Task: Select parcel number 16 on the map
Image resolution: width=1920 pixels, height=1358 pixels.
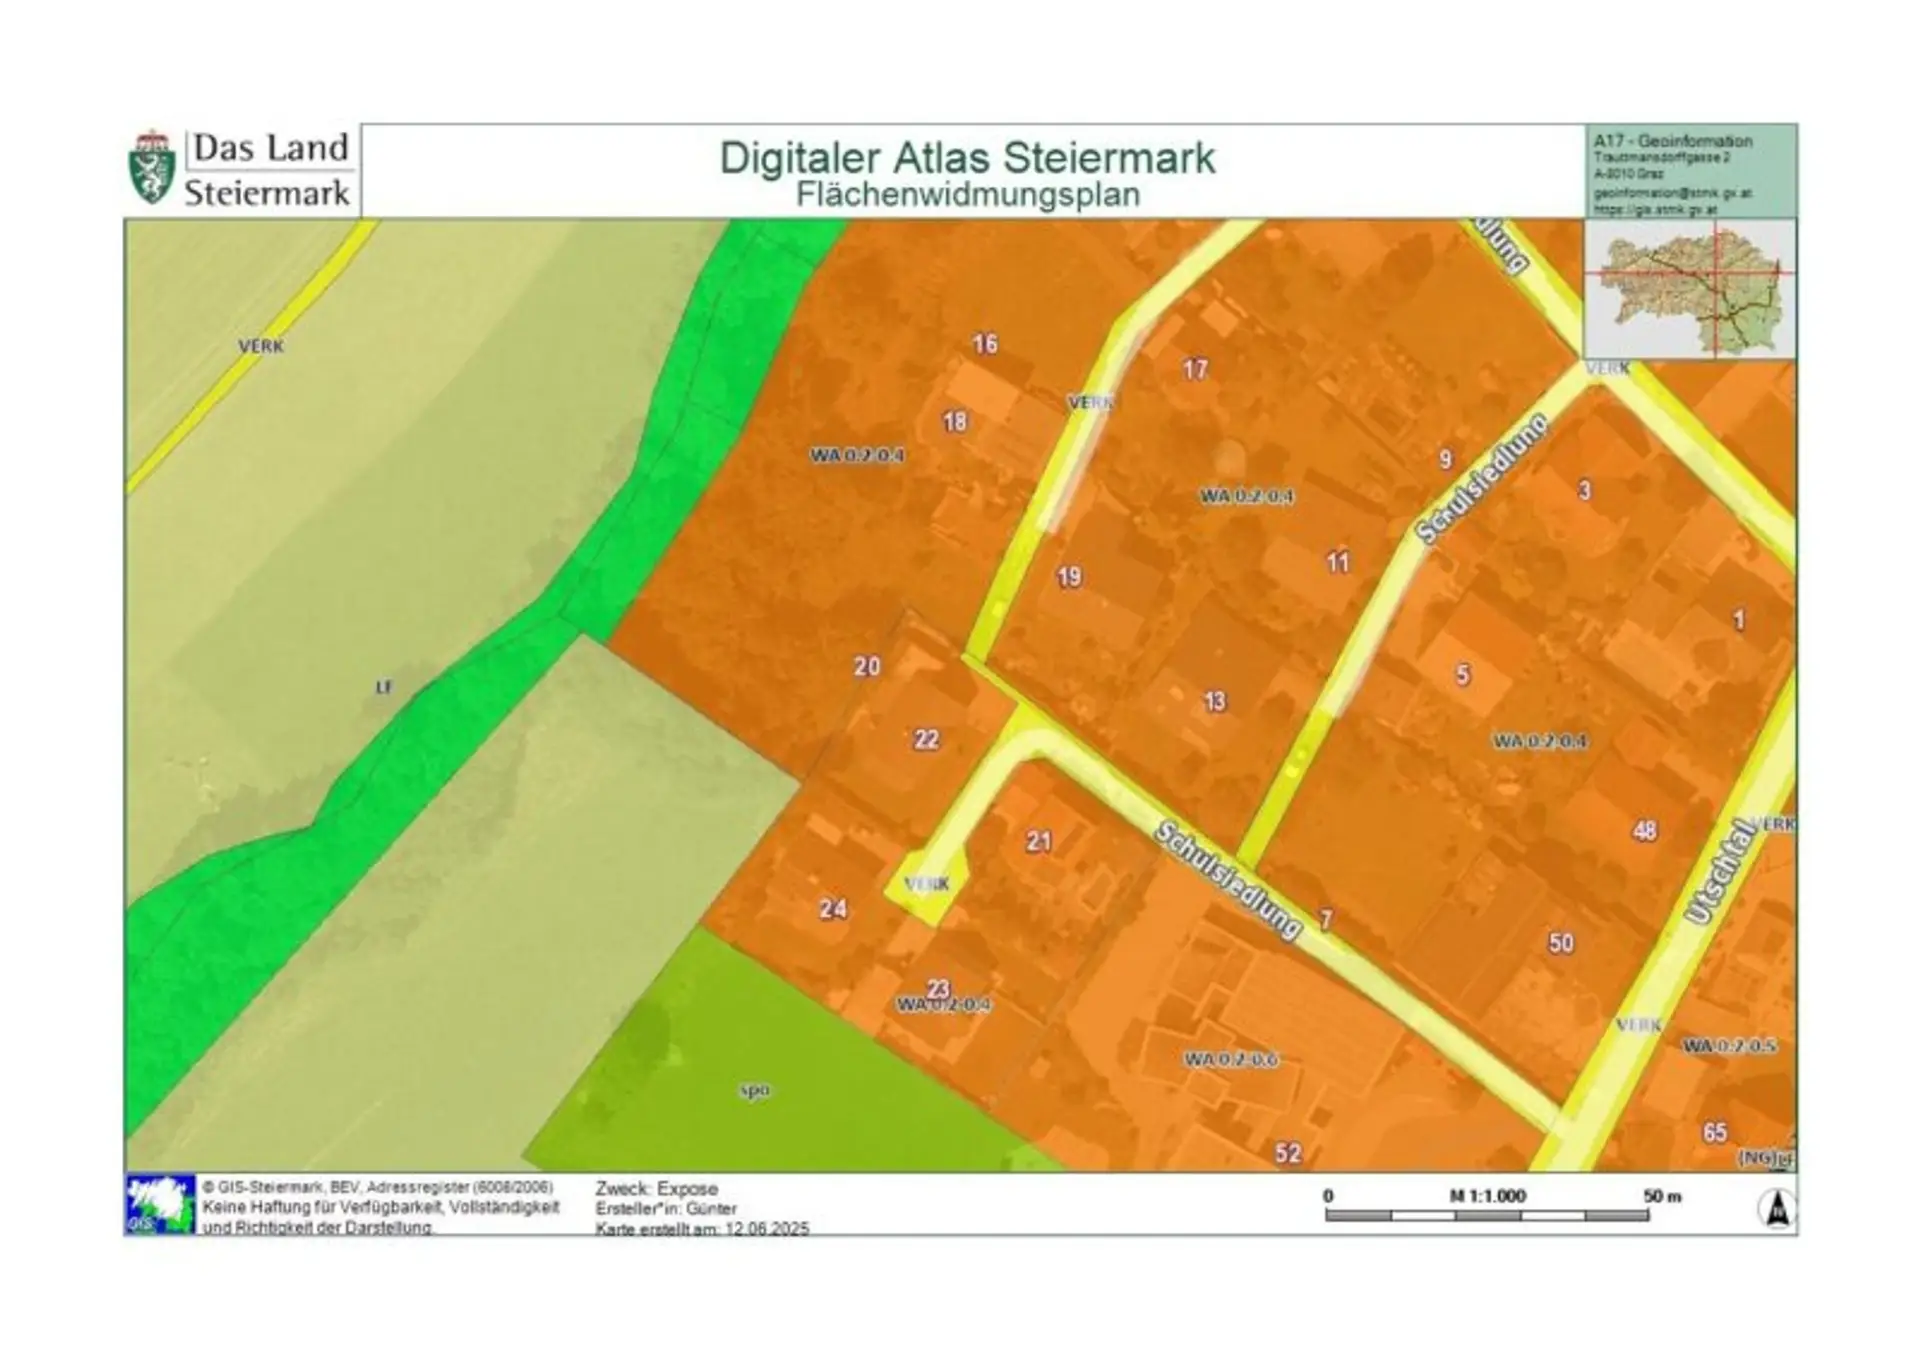Action: (985, 344)
